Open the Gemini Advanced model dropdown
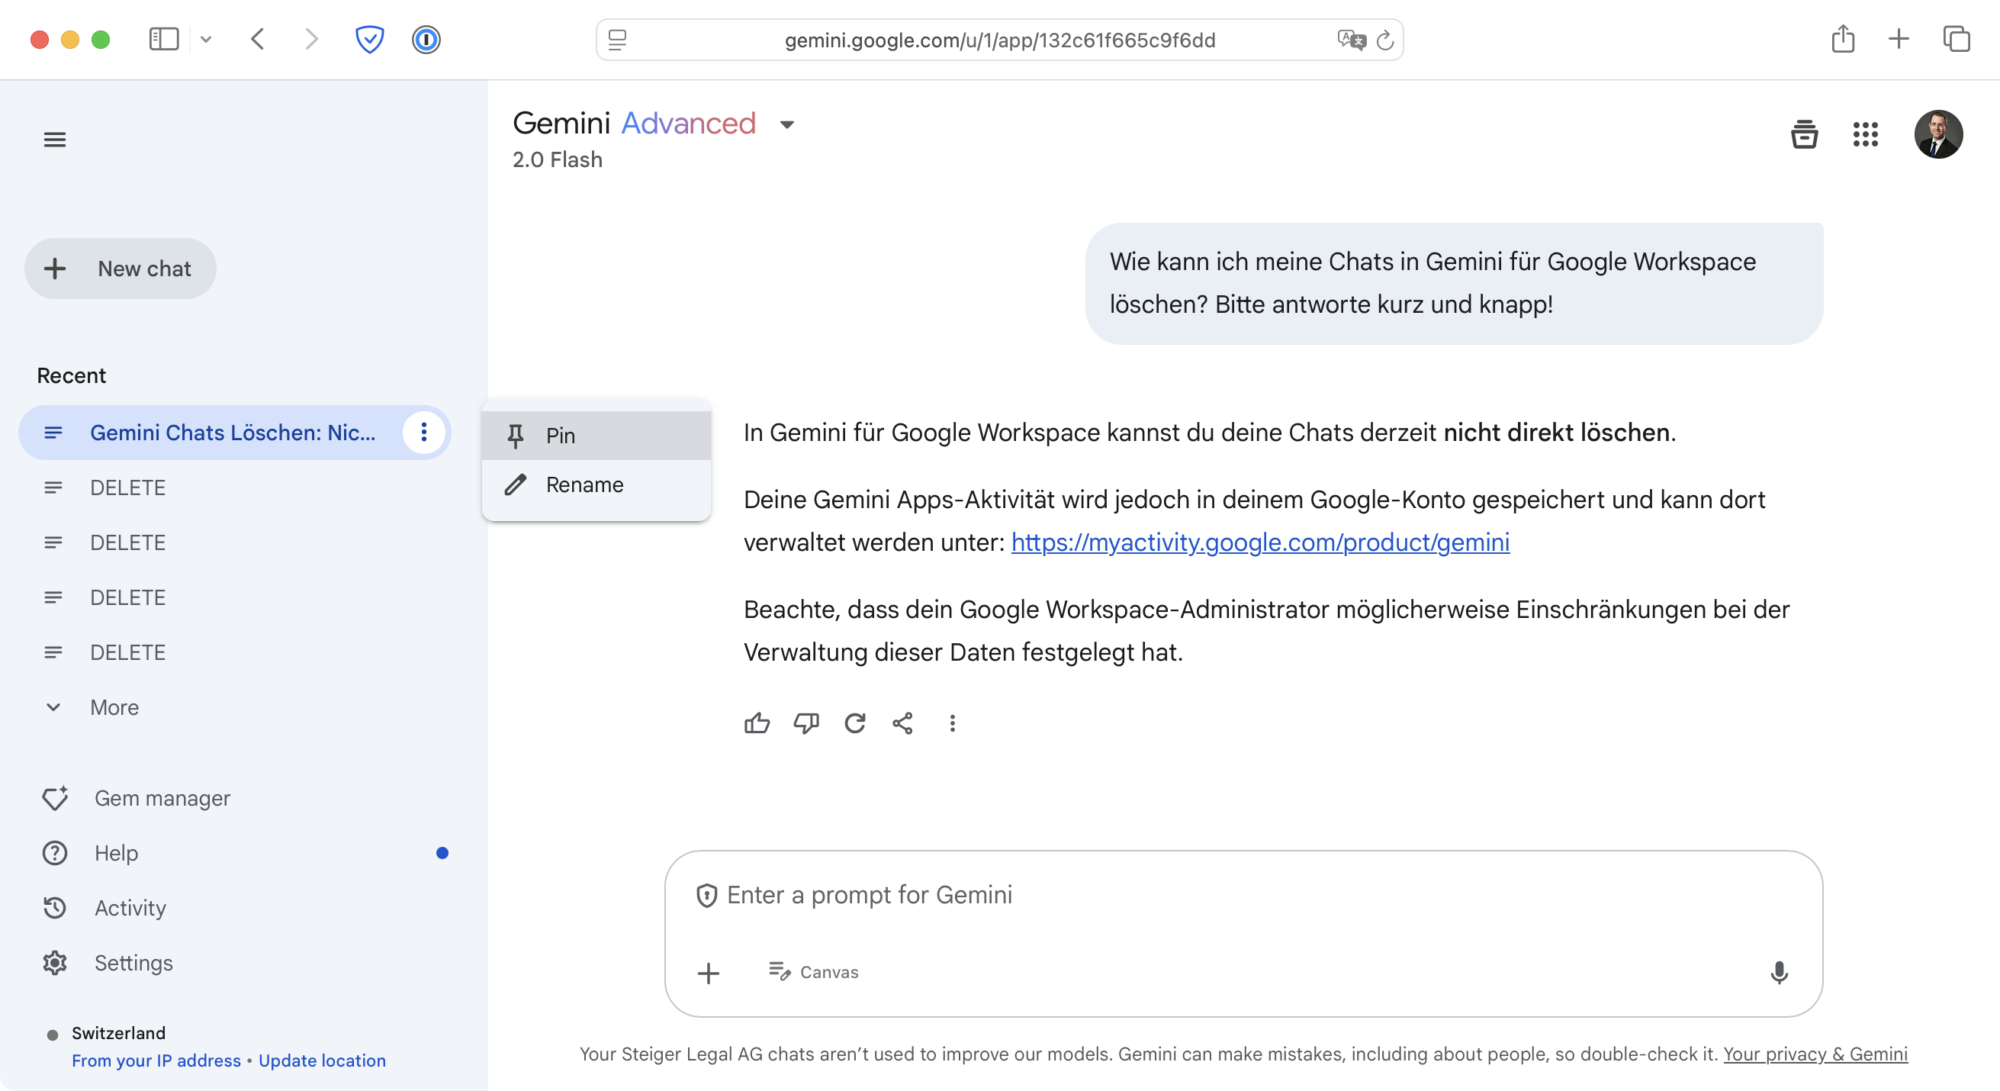 (x=787, y=125)
